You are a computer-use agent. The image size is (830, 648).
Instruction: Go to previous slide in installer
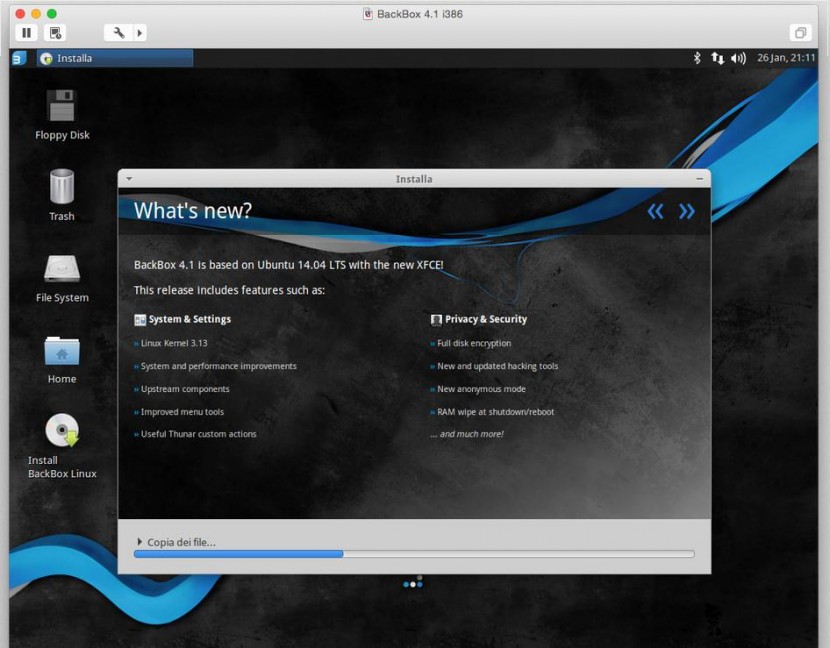pos(655,211)
